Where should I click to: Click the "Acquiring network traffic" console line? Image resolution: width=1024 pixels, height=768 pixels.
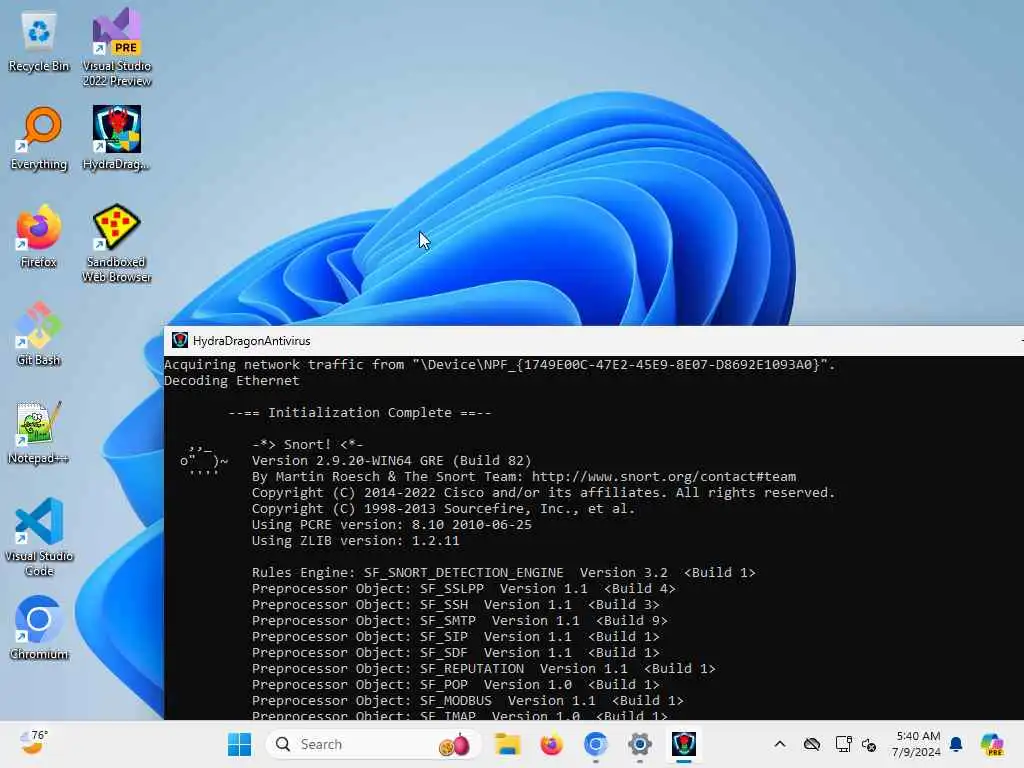point(500,364)
